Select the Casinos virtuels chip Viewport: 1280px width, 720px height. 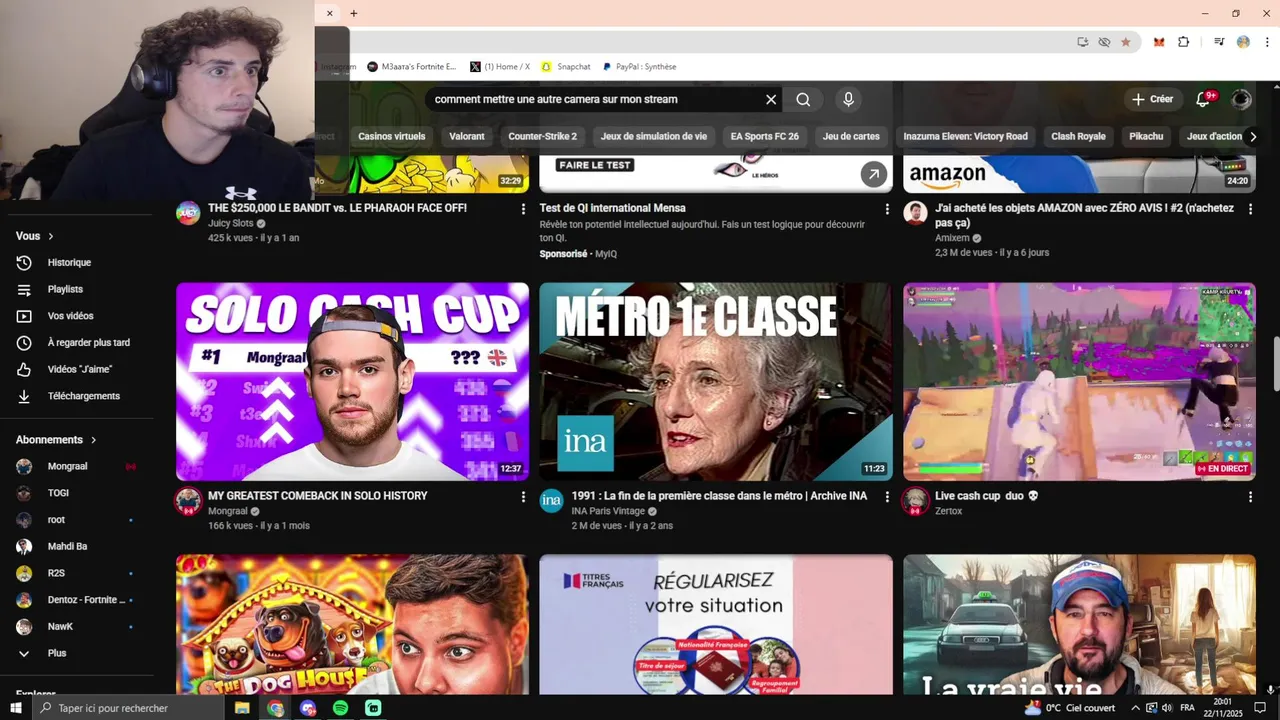392,136
